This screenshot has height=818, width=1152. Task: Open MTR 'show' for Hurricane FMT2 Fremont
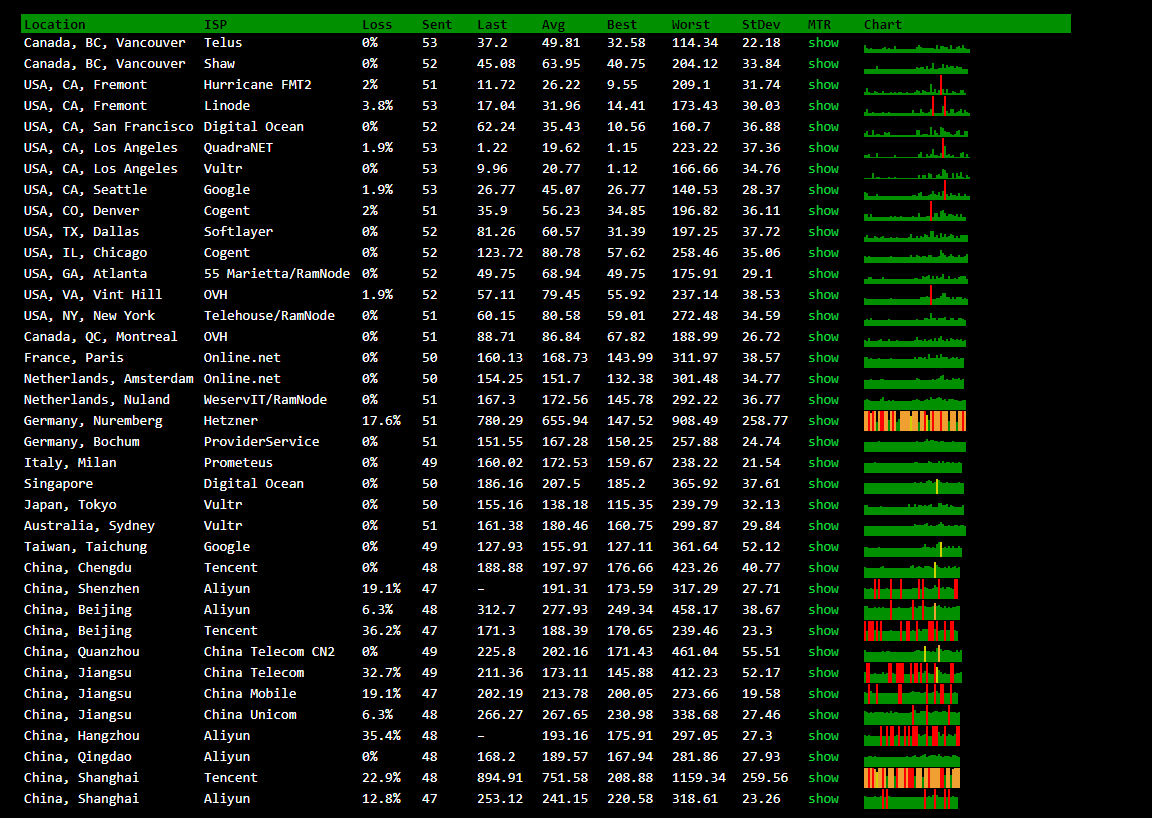823,85
